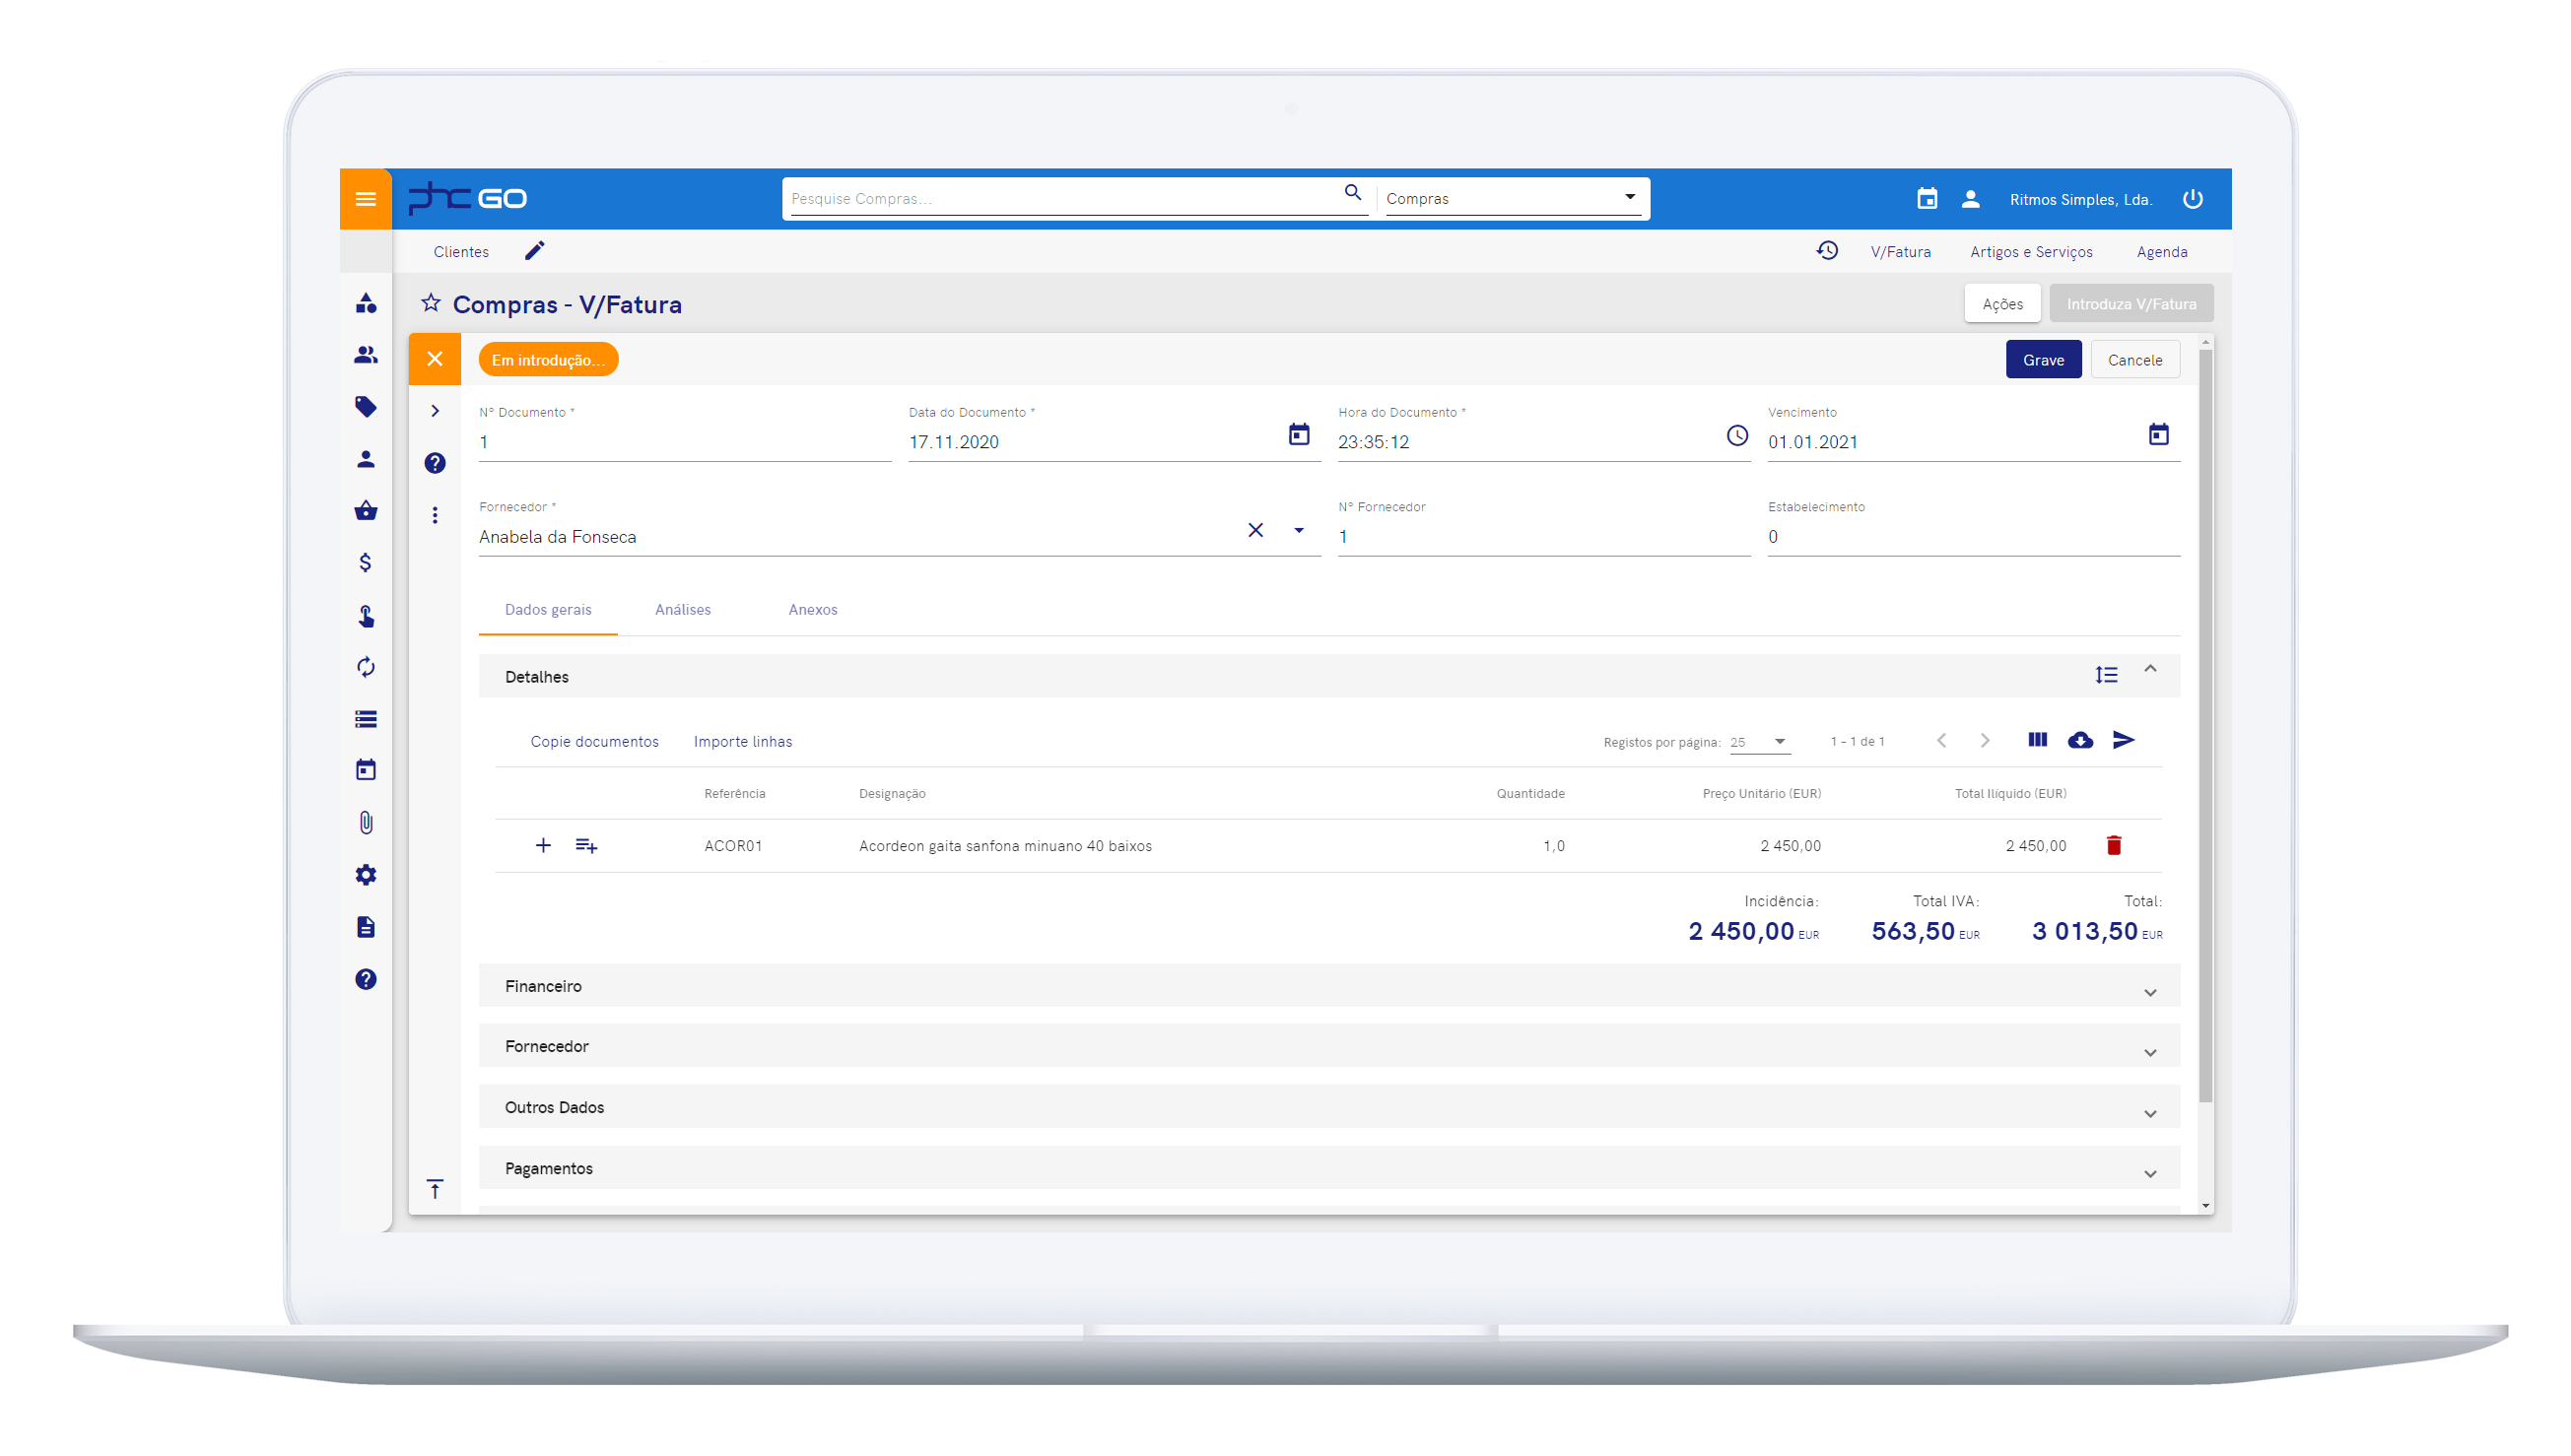Open the sidebar dollar sign icon

(365, 563)
